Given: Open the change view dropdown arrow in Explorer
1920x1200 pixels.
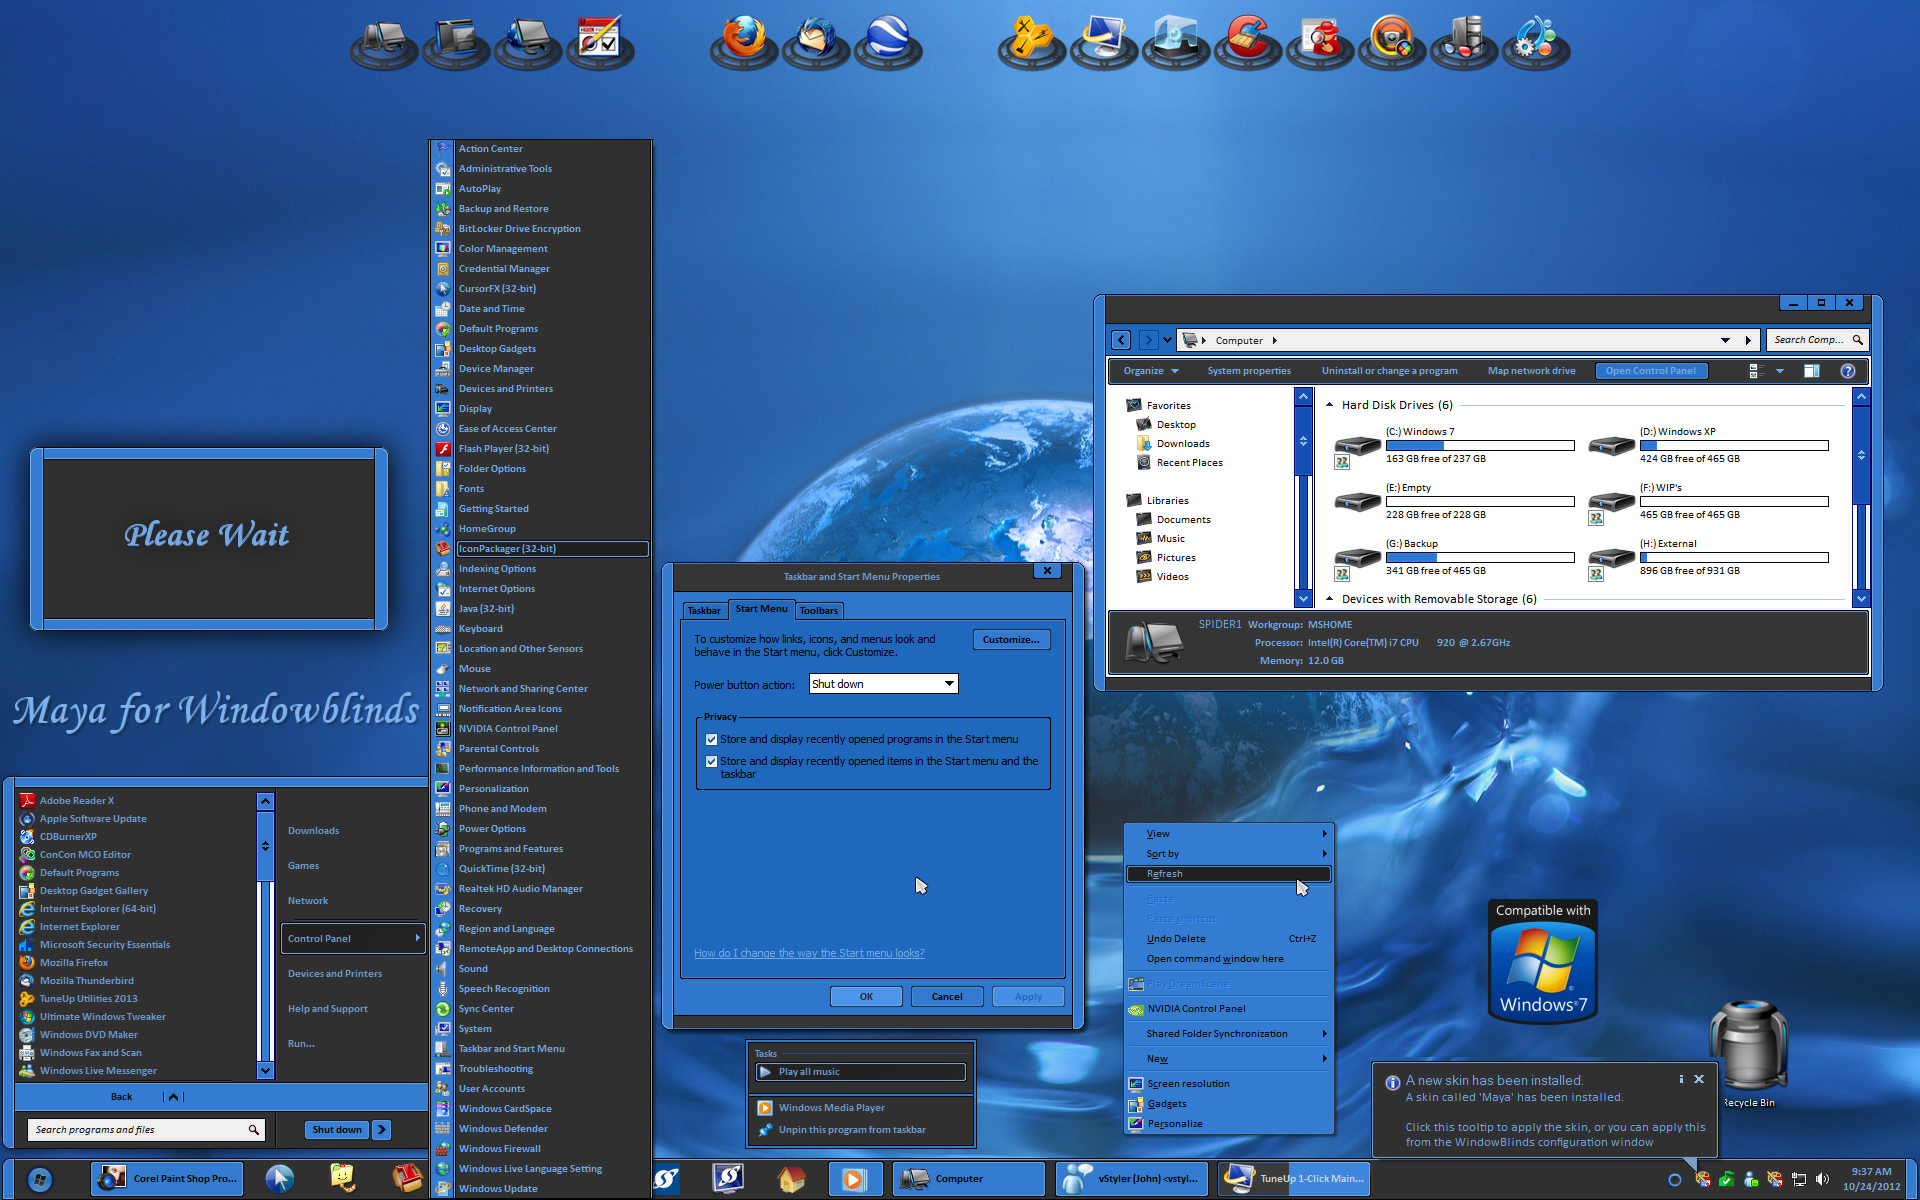Looking at the screenshot, I should click(1780, 371).
